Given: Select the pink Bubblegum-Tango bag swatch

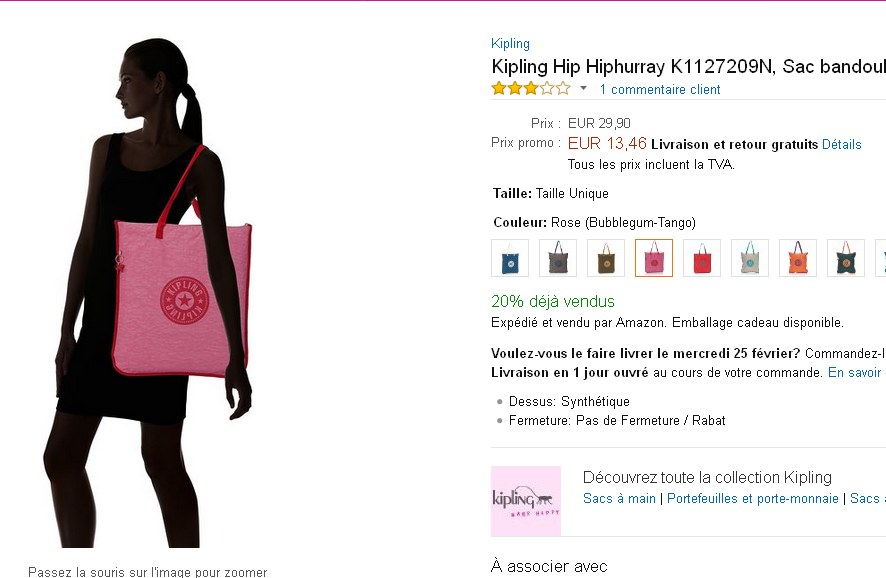Looking at the screenshot, I should pos(654,258).
